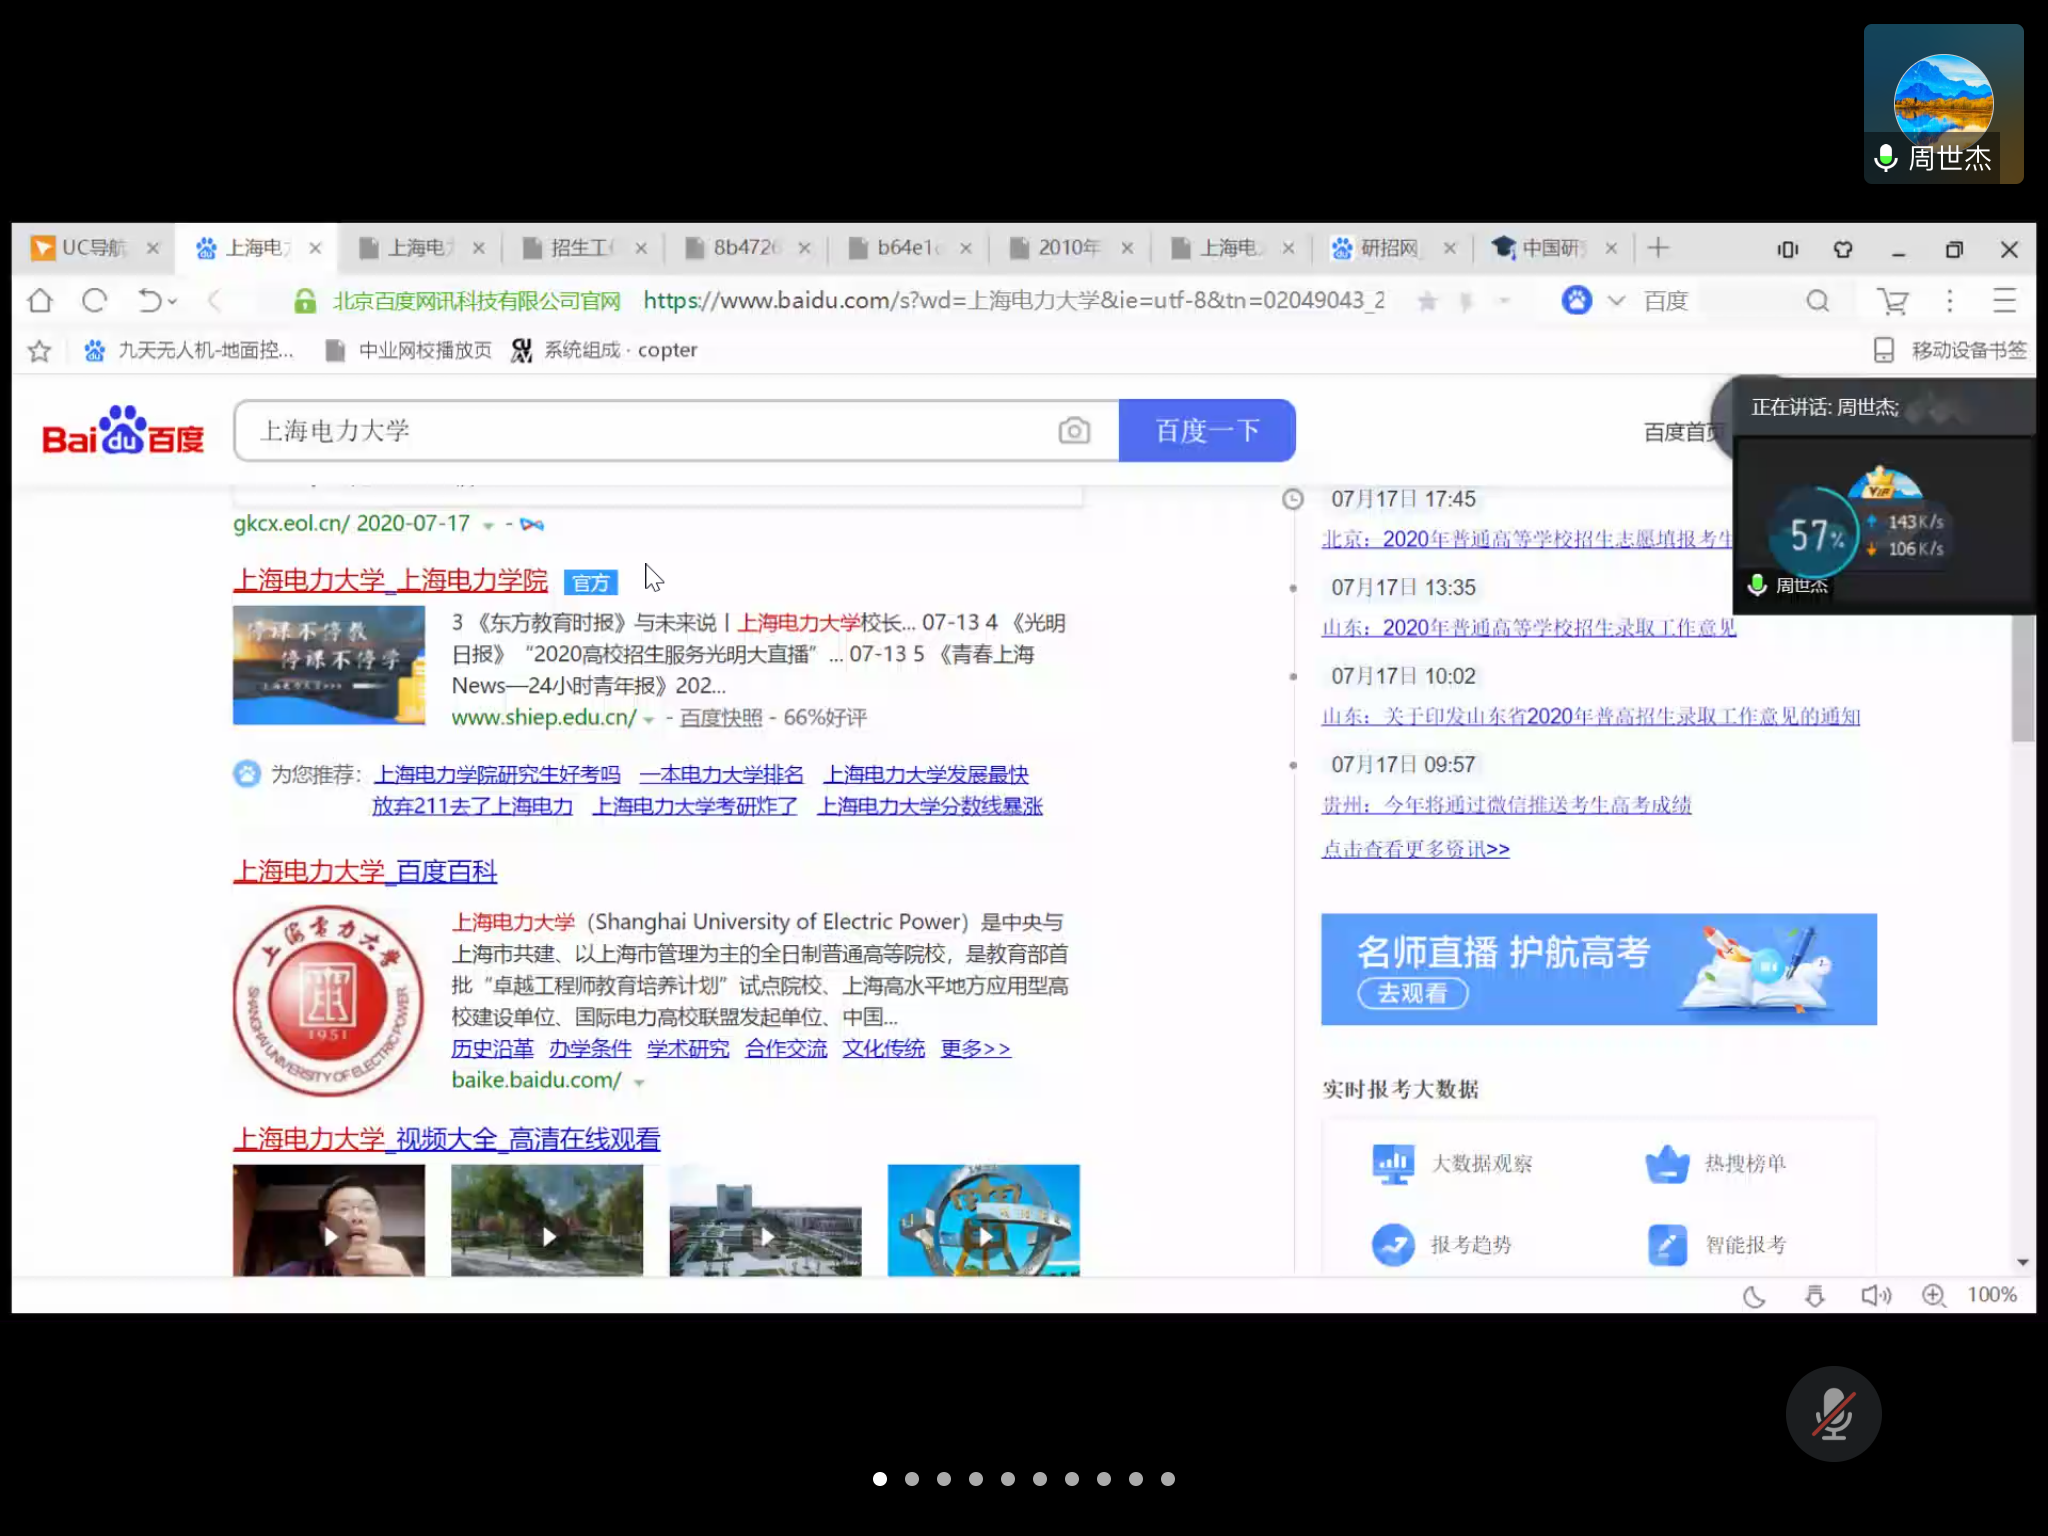Toggle night mode moon icon
Viewport: 2048px width, 1536px height.
1754,1296
